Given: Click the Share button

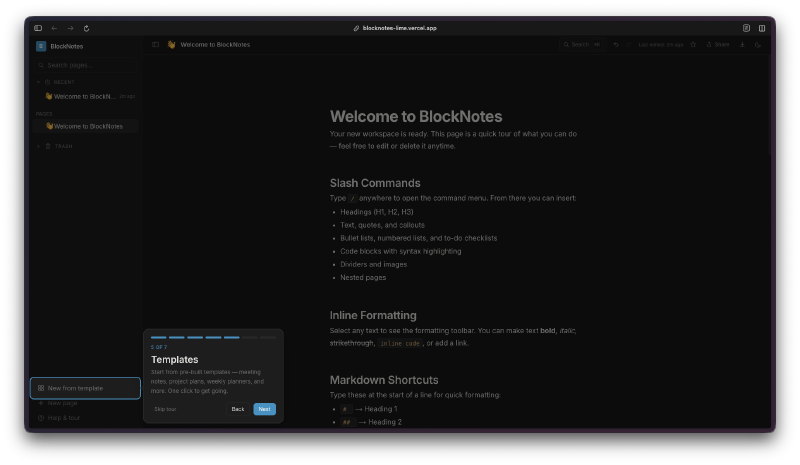Looking at the screenshot, I should [x=718, y=44].
